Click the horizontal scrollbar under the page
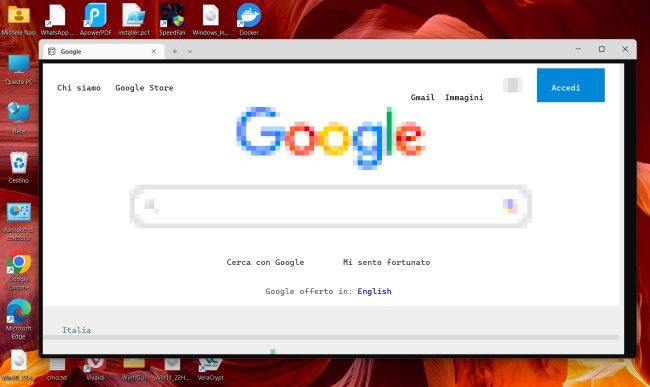The image size is (650, 387). click(x=331, y=338)
